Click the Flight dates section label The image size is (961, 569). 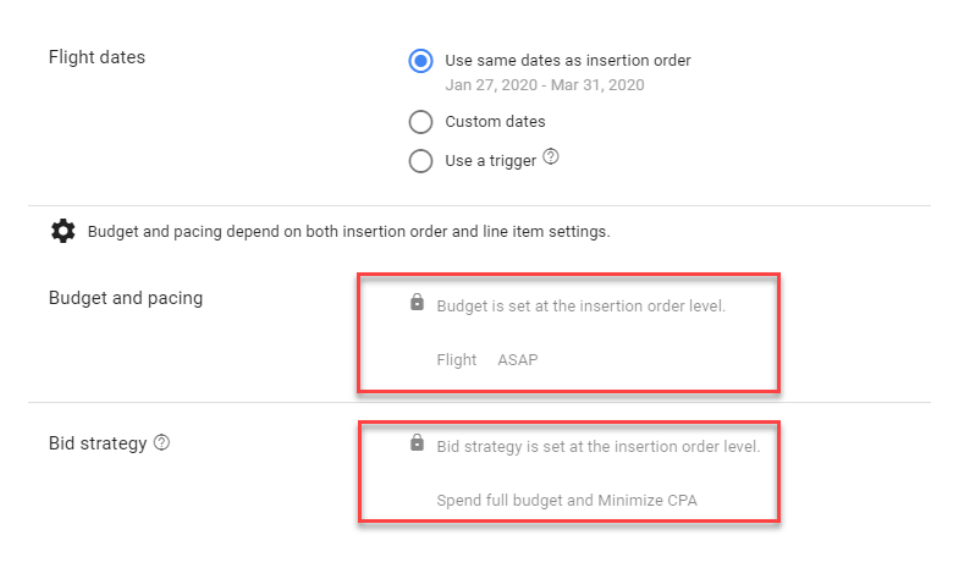97,58
